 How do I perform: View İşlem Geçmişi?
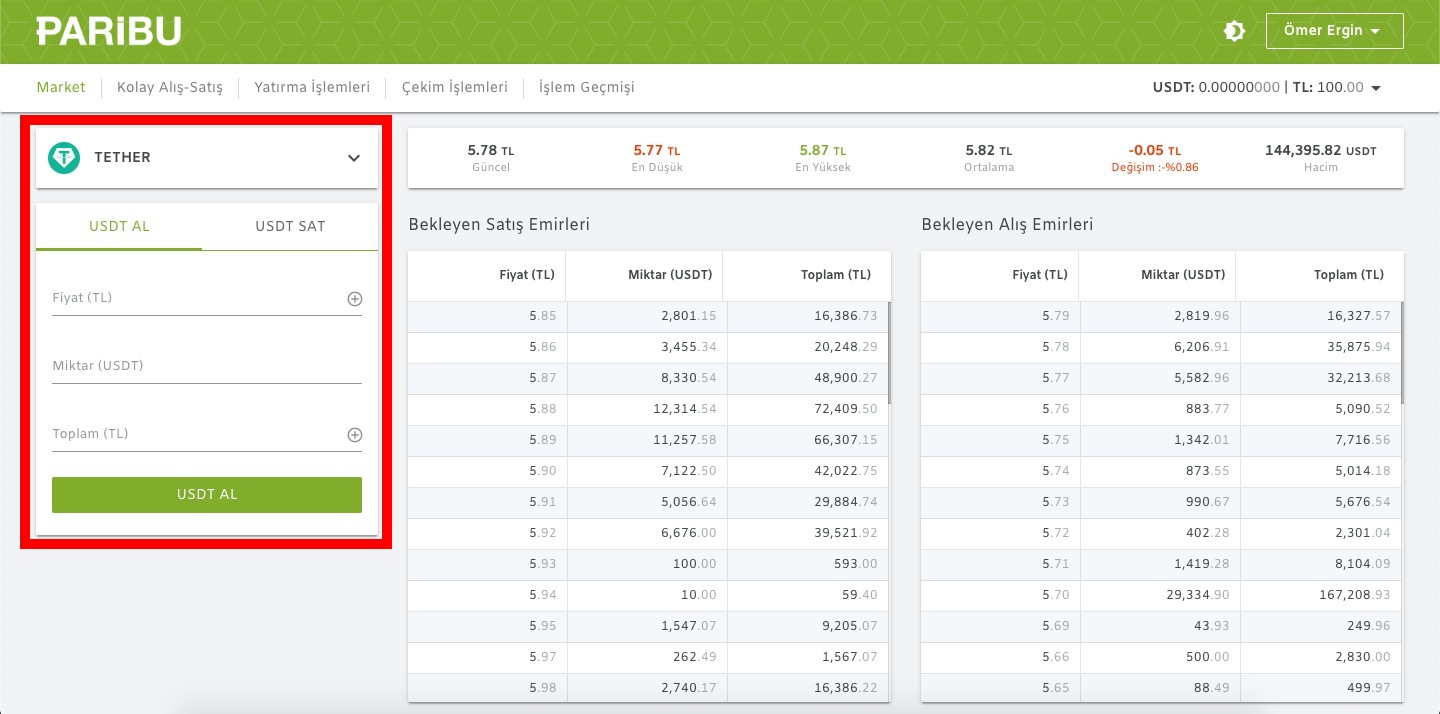click(x=587, y=87)
